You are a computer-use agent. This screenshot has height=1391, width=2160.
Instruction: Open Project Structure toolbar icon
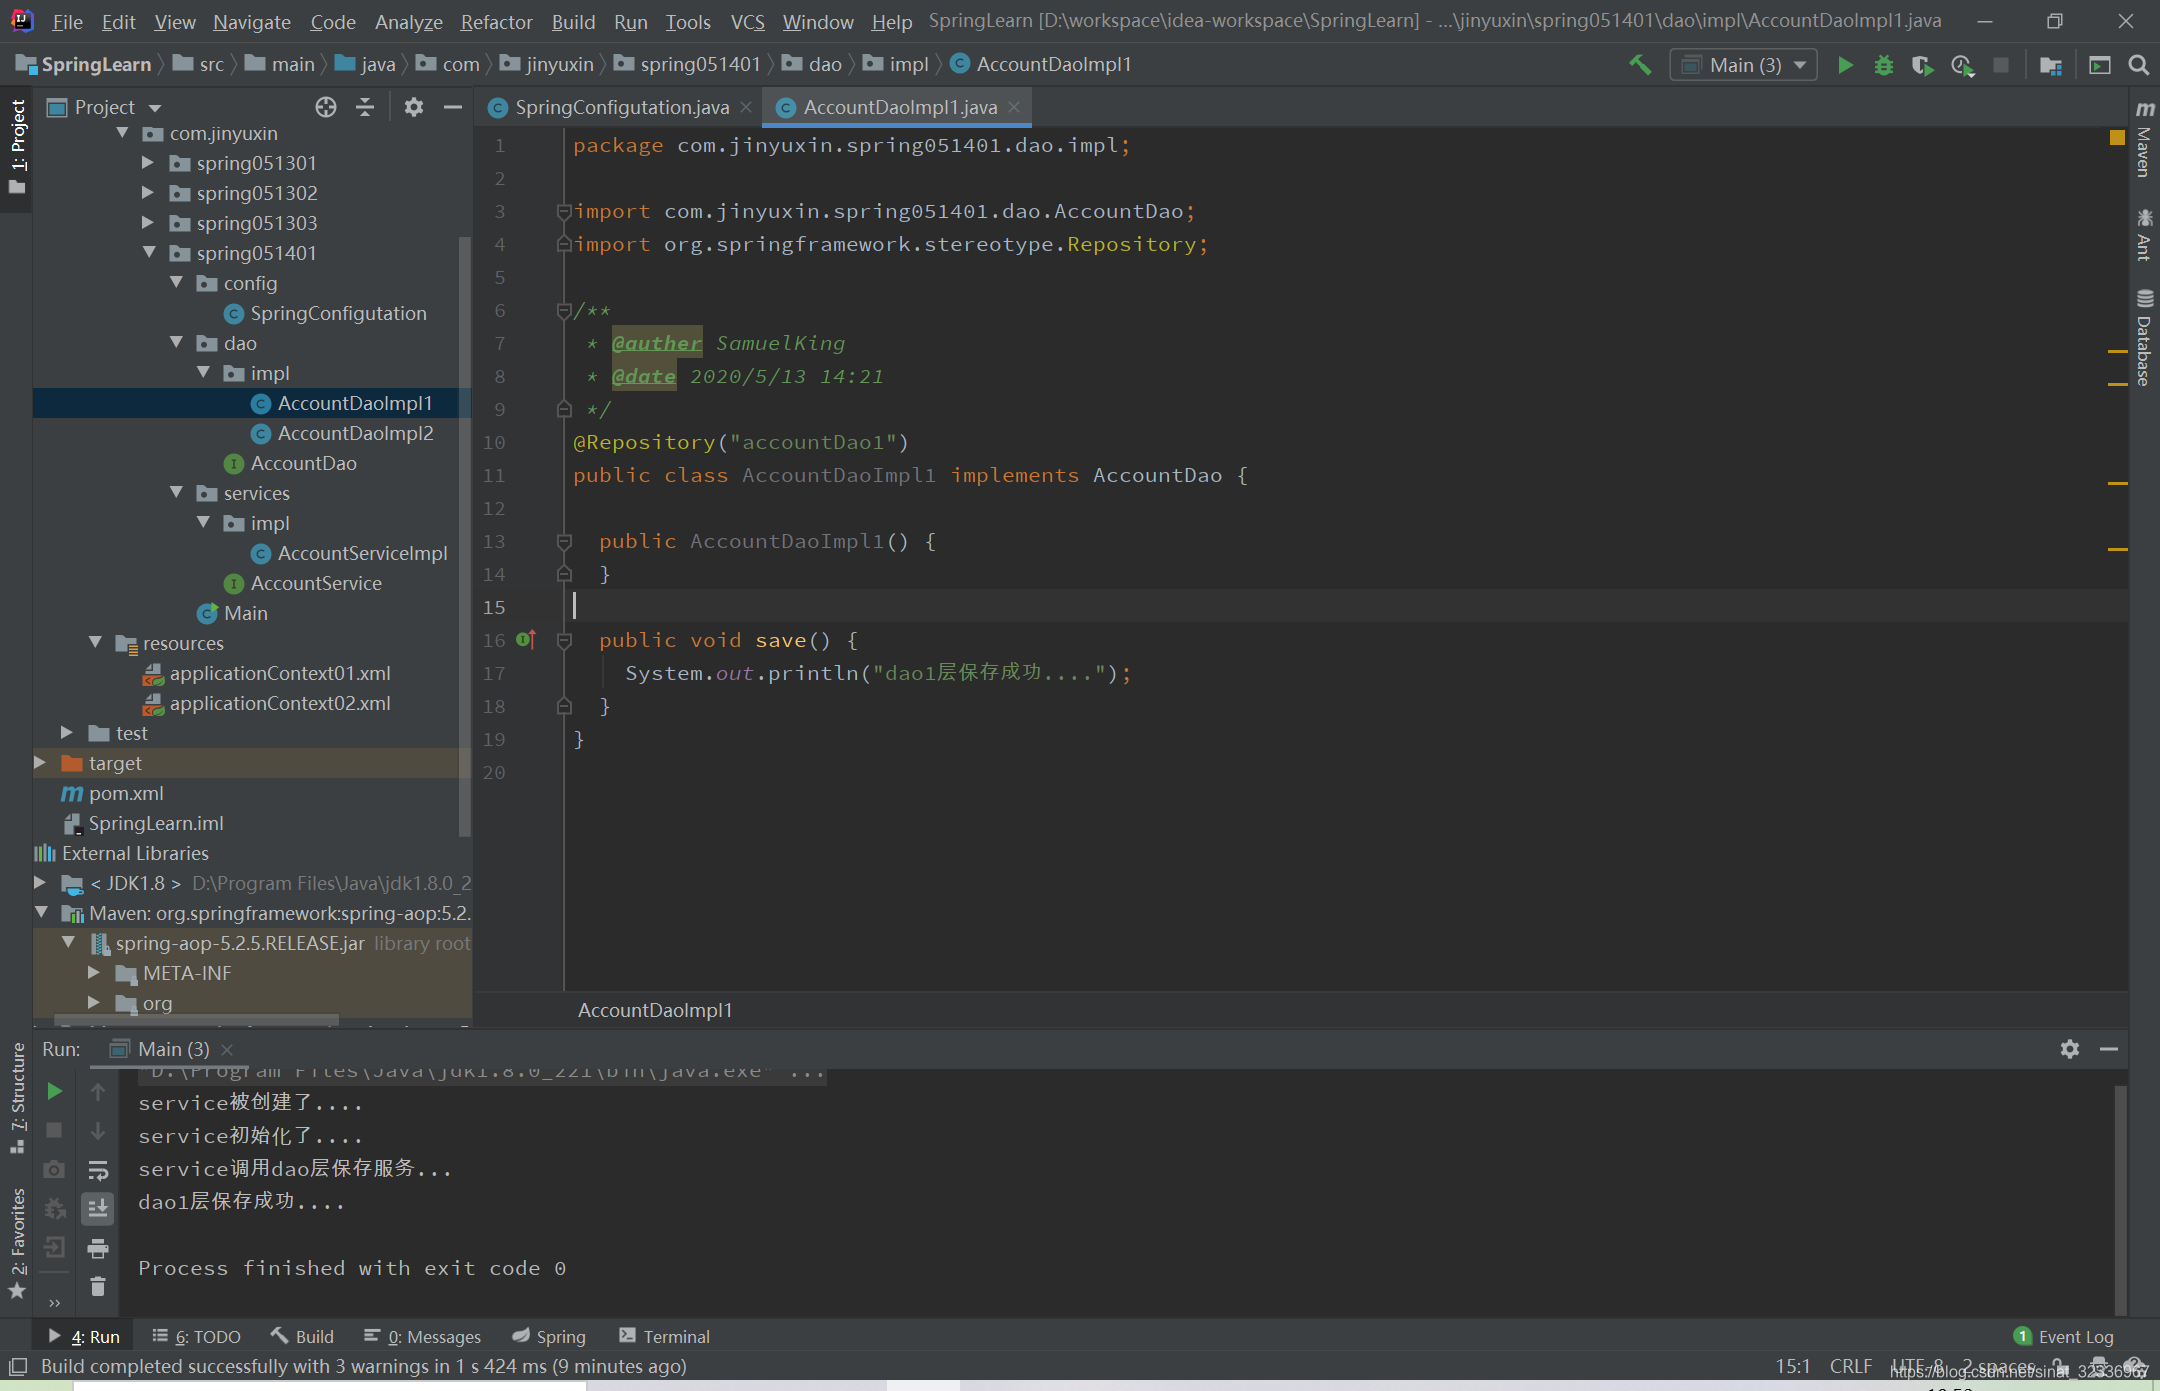pyautogui.click(x=2051, y=65)
